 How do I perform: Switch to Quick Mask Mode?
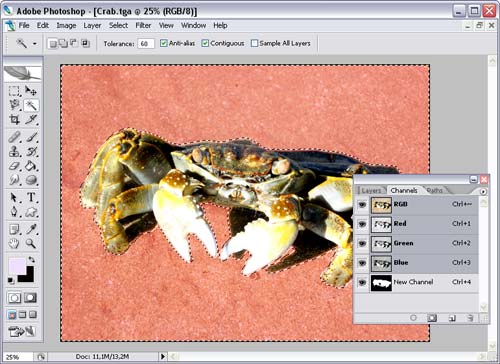point(30,298)
